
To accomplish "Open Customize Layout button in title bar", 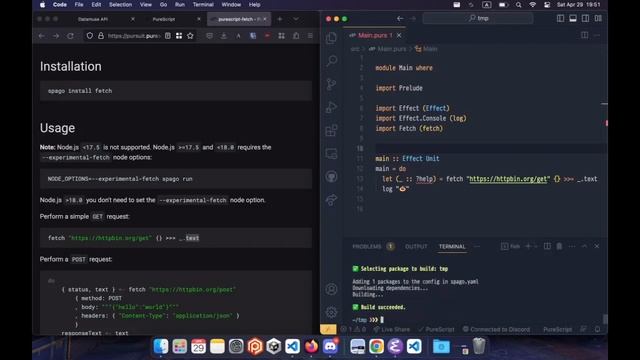I will tap(598, 18).
